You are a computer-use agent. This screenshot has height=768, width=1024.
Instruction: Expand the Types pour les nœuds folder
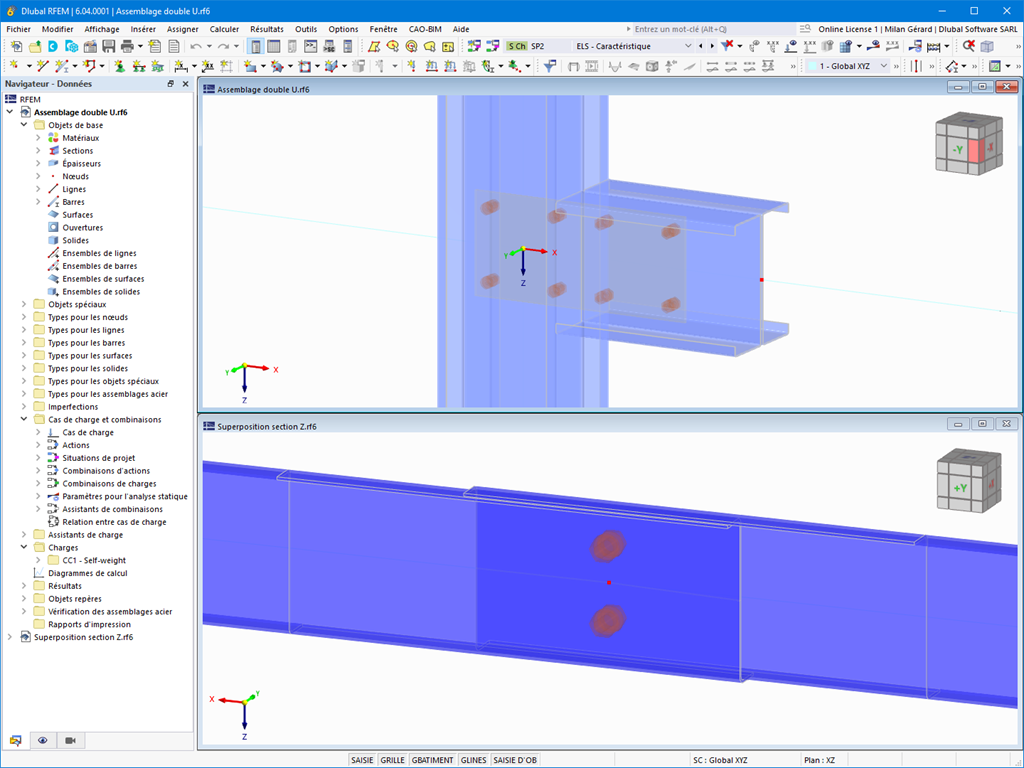(x=24, y=317)
